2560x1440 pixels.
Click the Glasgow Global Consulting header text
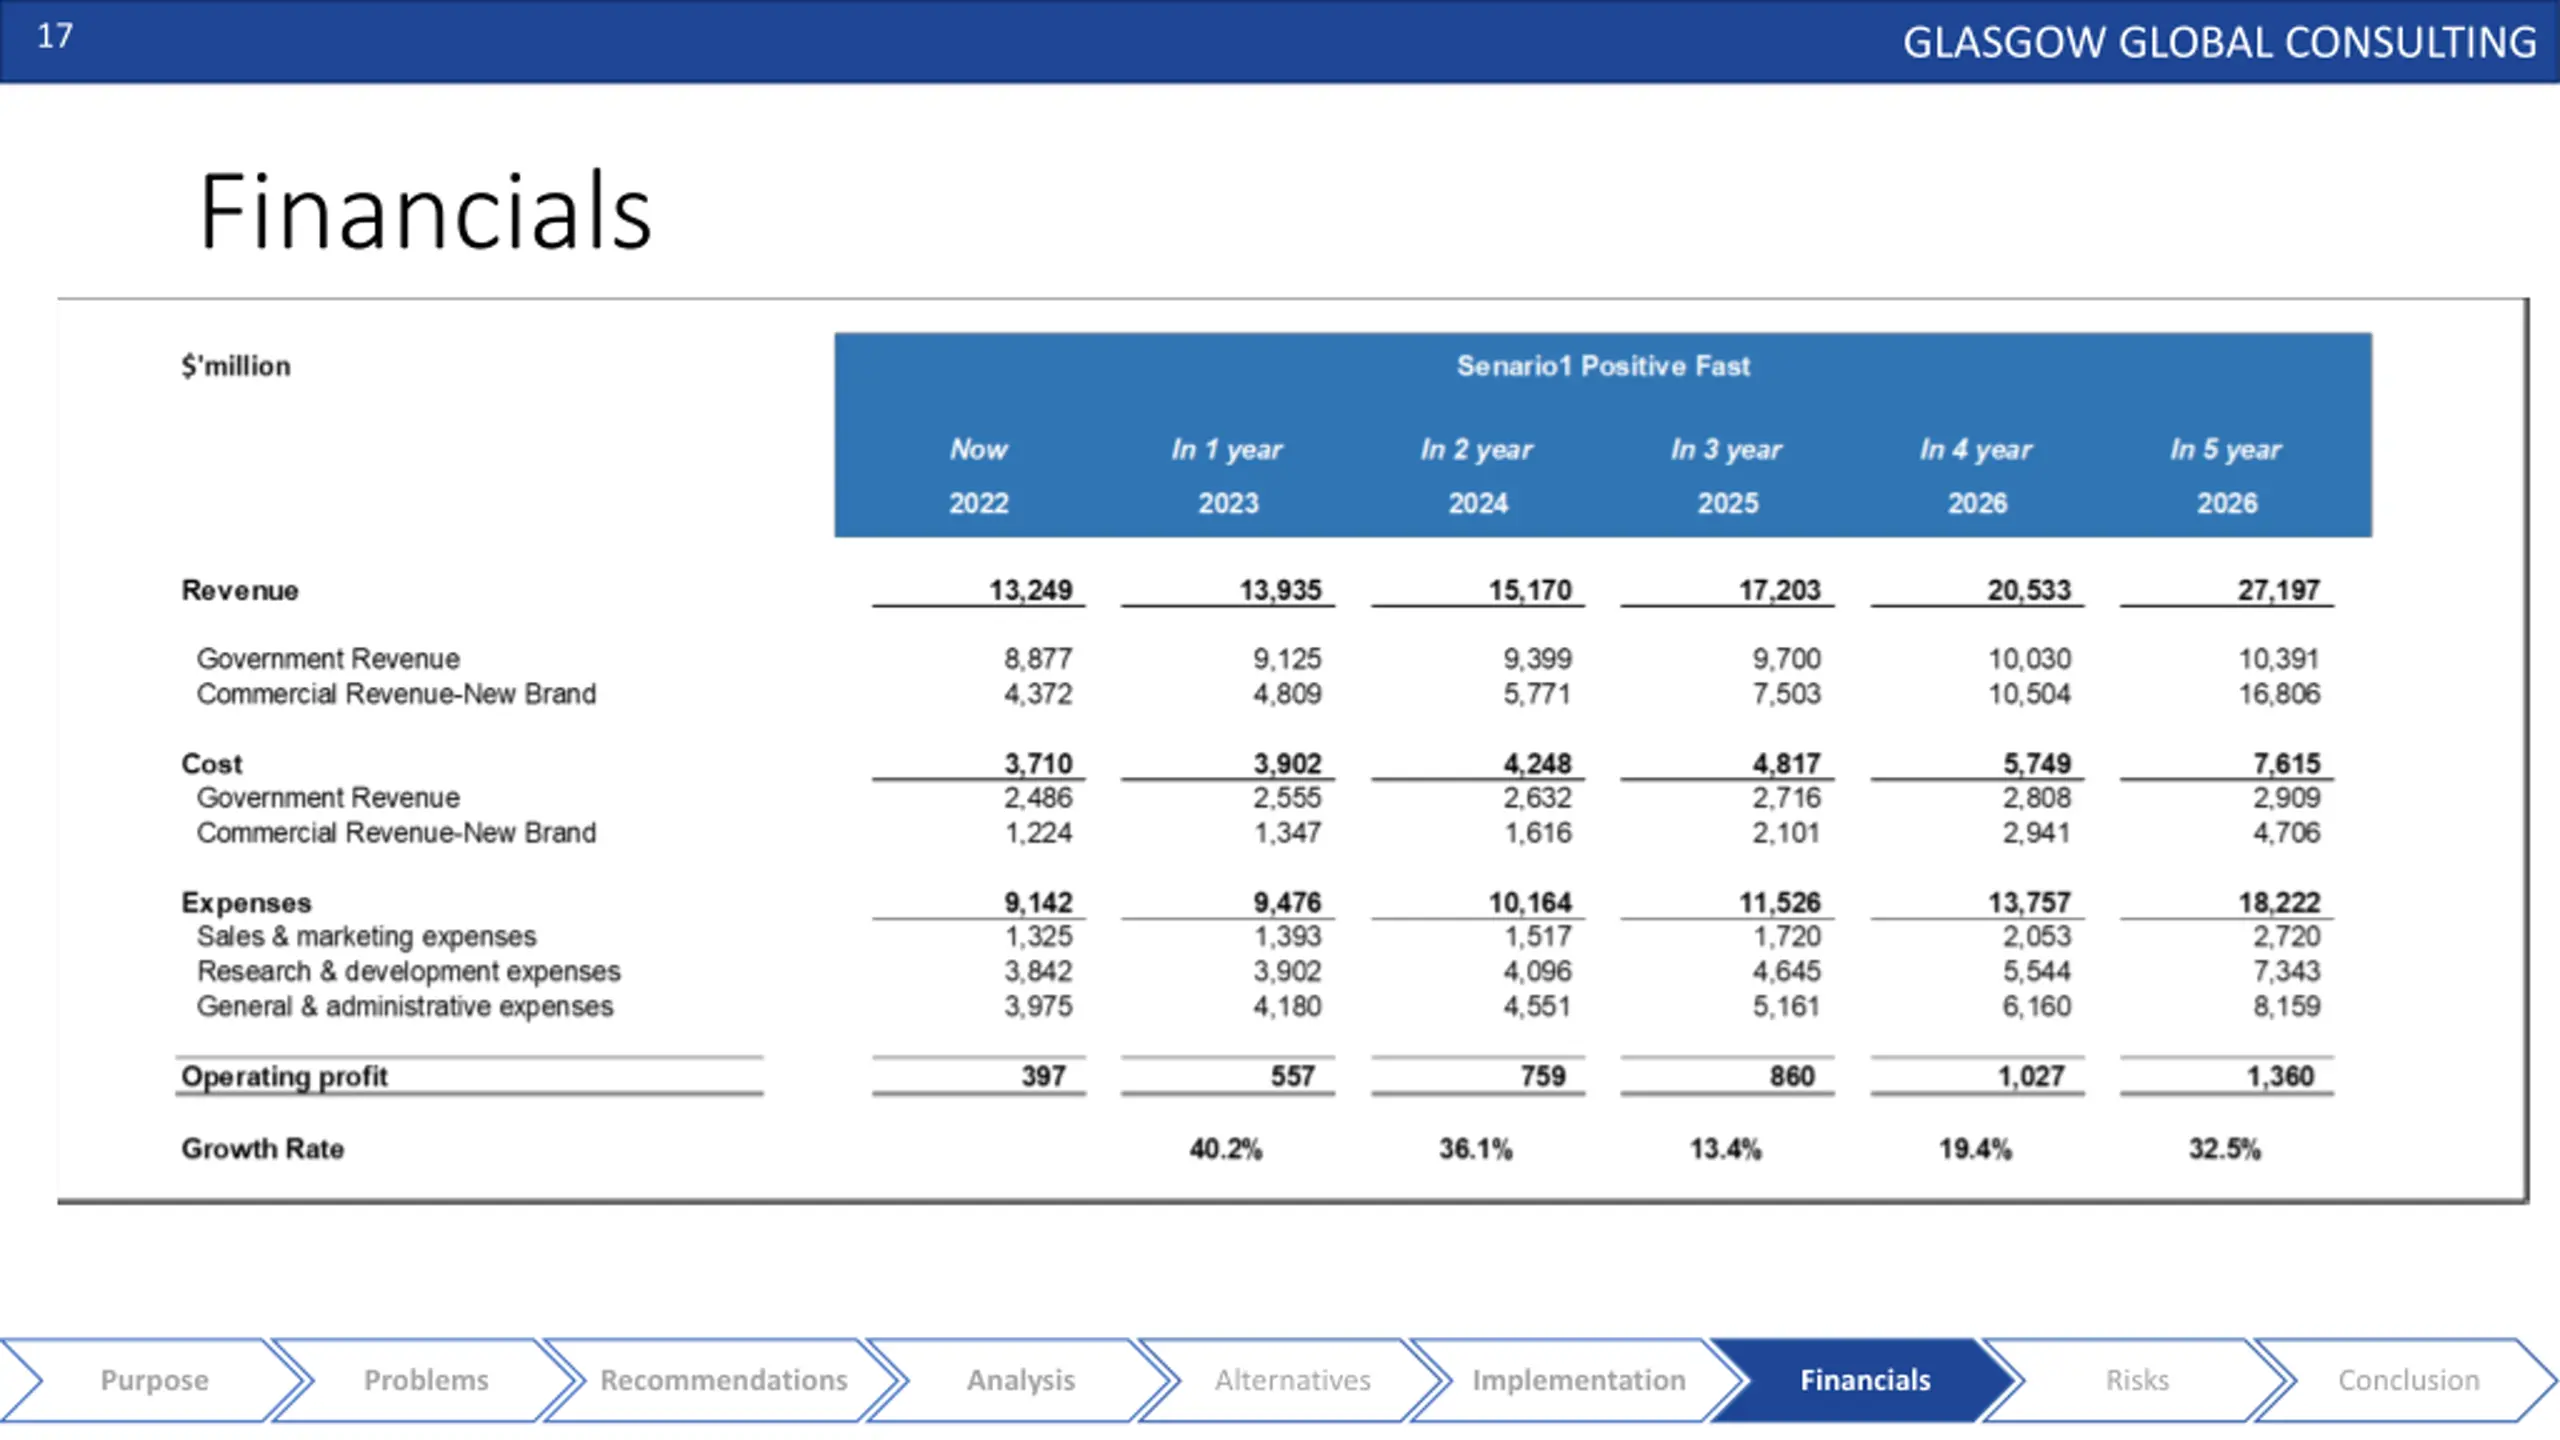(x=2219, y=42)
